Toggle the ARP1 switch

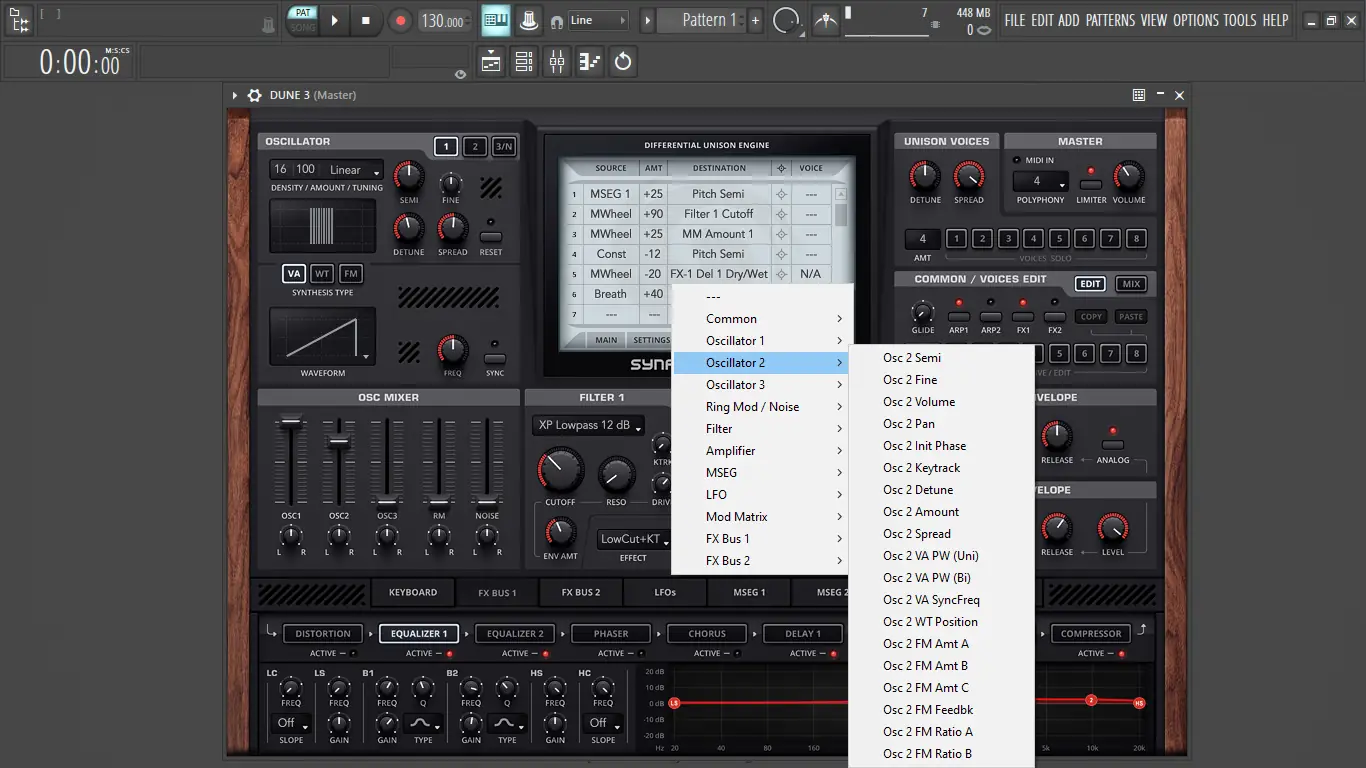tap(958, 316)
